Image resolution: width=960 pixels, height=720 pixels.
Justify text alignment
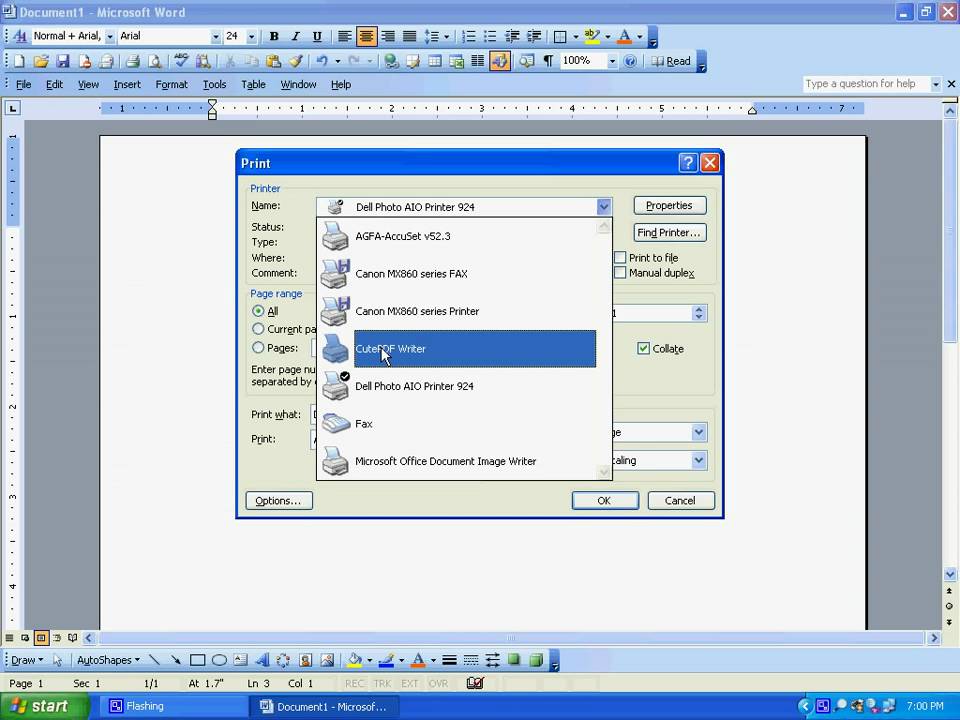410,37
